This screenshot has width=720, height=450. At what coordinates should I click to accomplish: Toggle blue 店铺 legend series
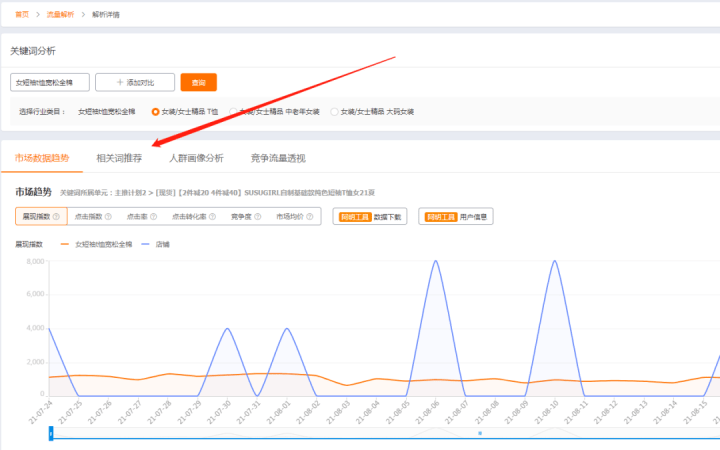coord(155,244)
